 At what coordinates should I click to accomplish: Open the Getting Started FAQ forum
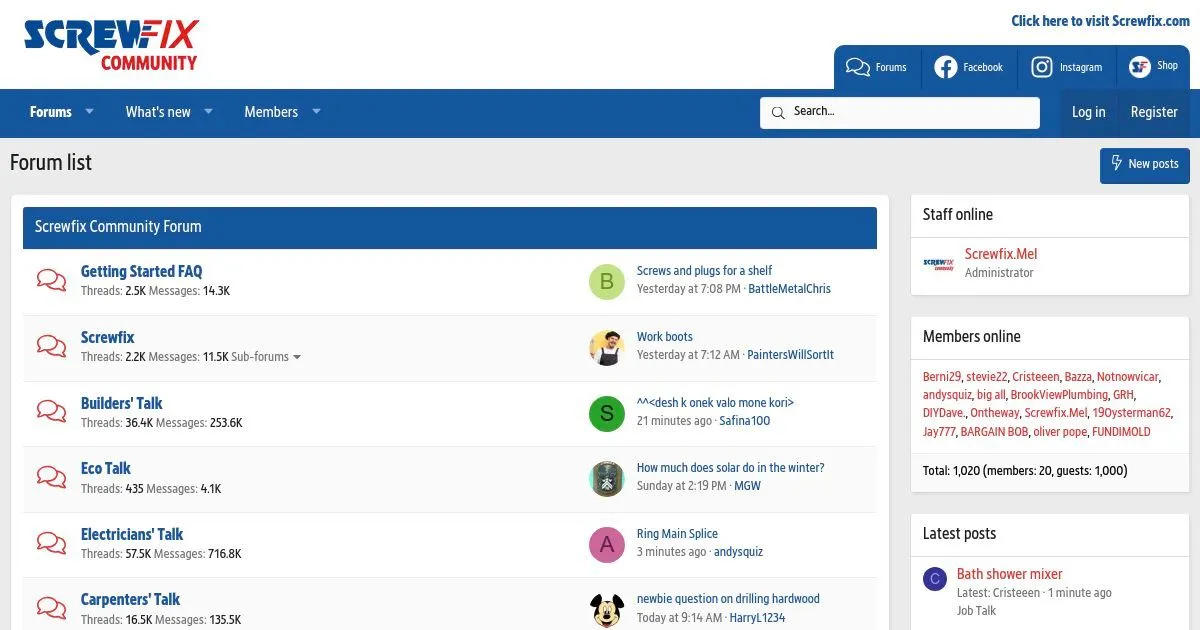tap(141, 272)
